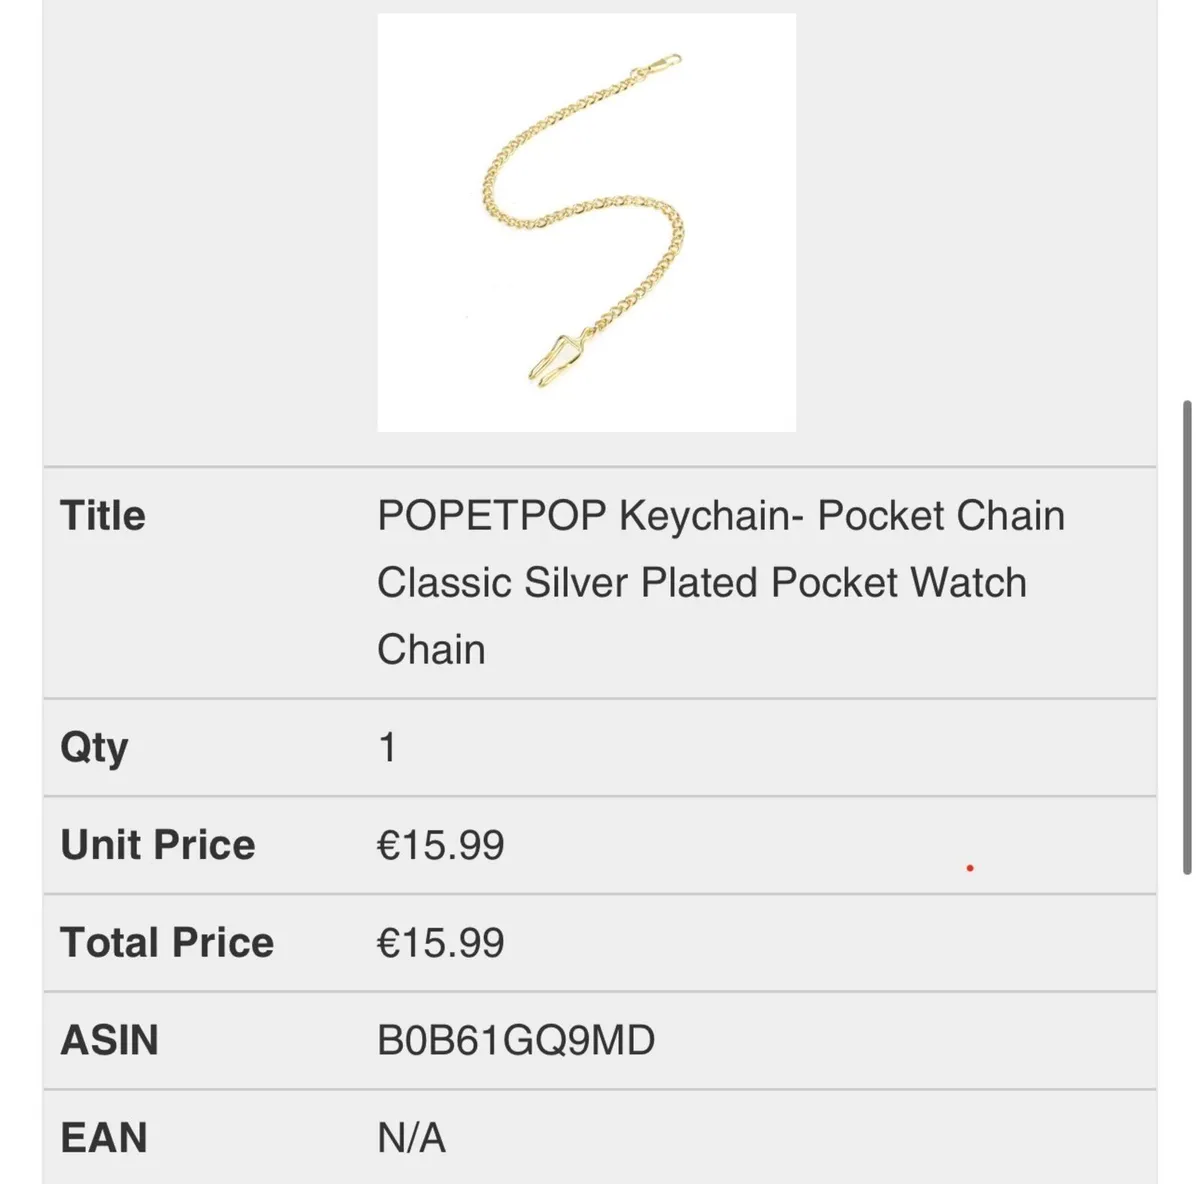Screen dimensions: 1200x1184
Task: Click the Unit Price value €15.99
Action: point(441,845)
